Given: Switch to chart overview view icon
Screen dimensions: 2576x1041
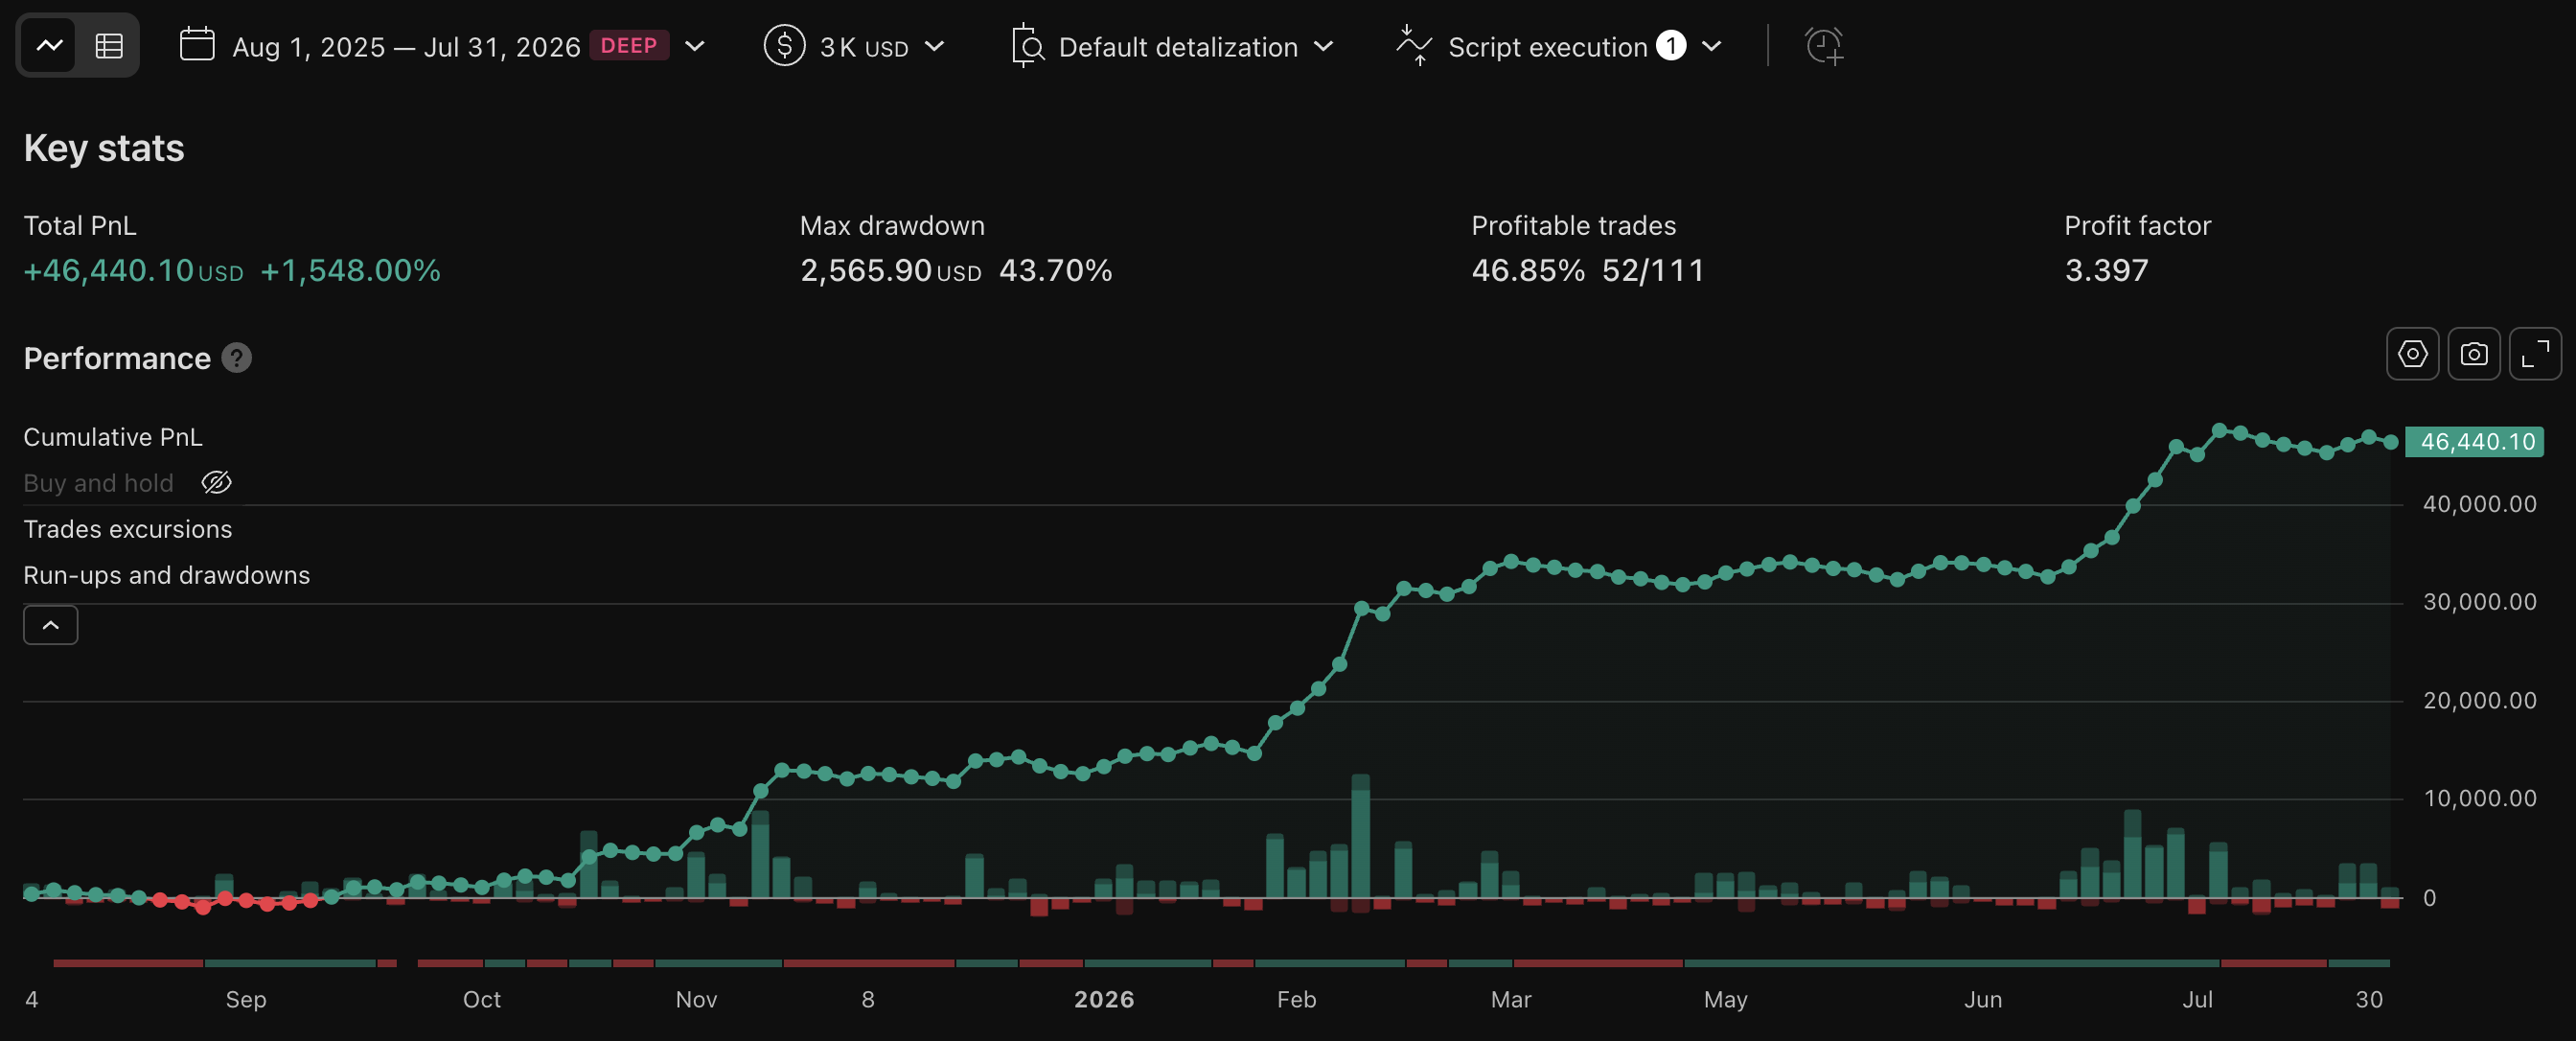Looking at the screenshot, I should [x=49, y=46].
